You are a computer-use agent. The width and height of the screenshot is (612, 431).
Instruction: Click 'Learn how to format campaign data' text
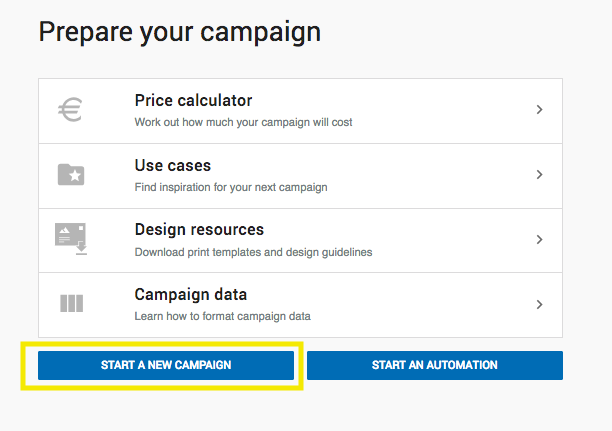pyautogui.click(x=222, y=316)
